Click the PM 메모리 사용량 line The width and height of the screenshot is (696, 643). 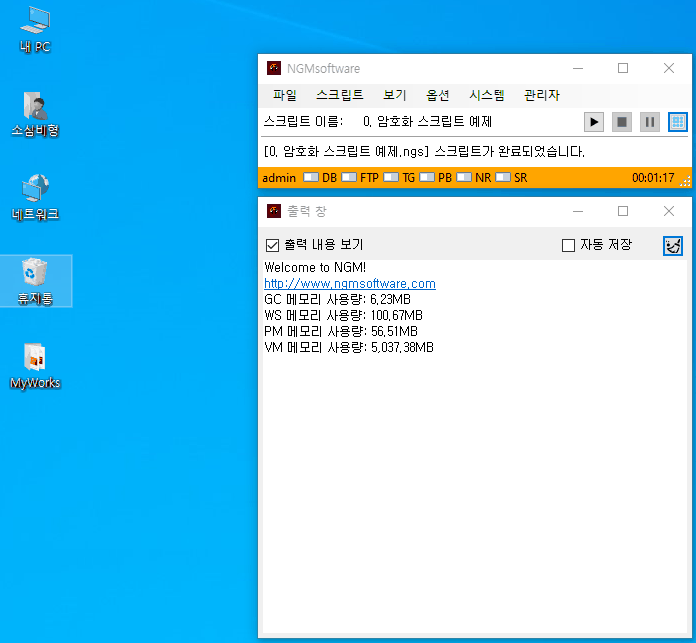click(341, 331)
